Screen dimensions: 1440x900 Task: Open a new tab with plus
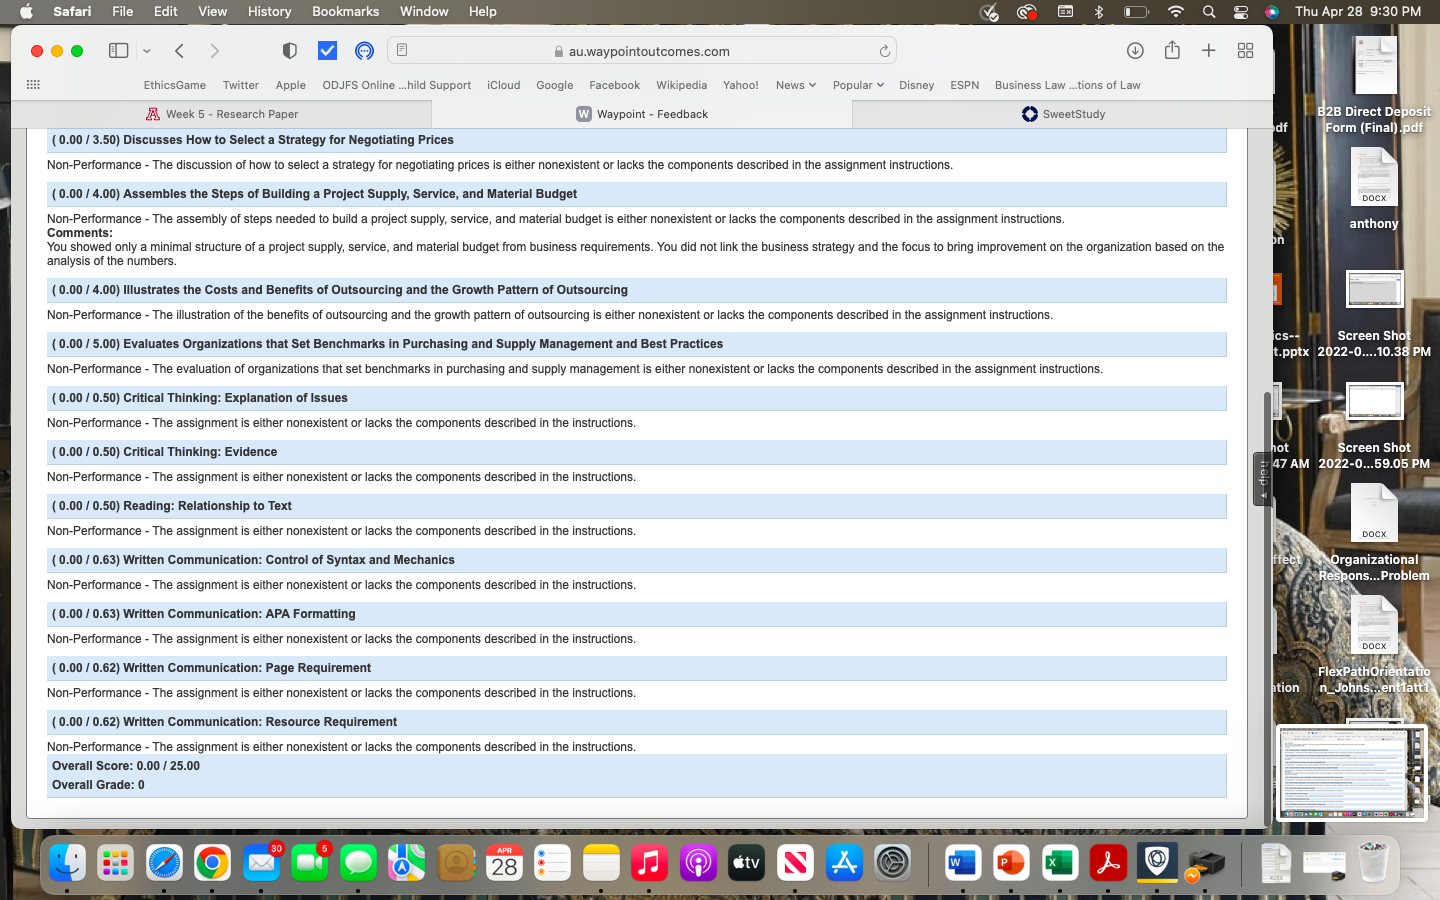coord(1208,50)
